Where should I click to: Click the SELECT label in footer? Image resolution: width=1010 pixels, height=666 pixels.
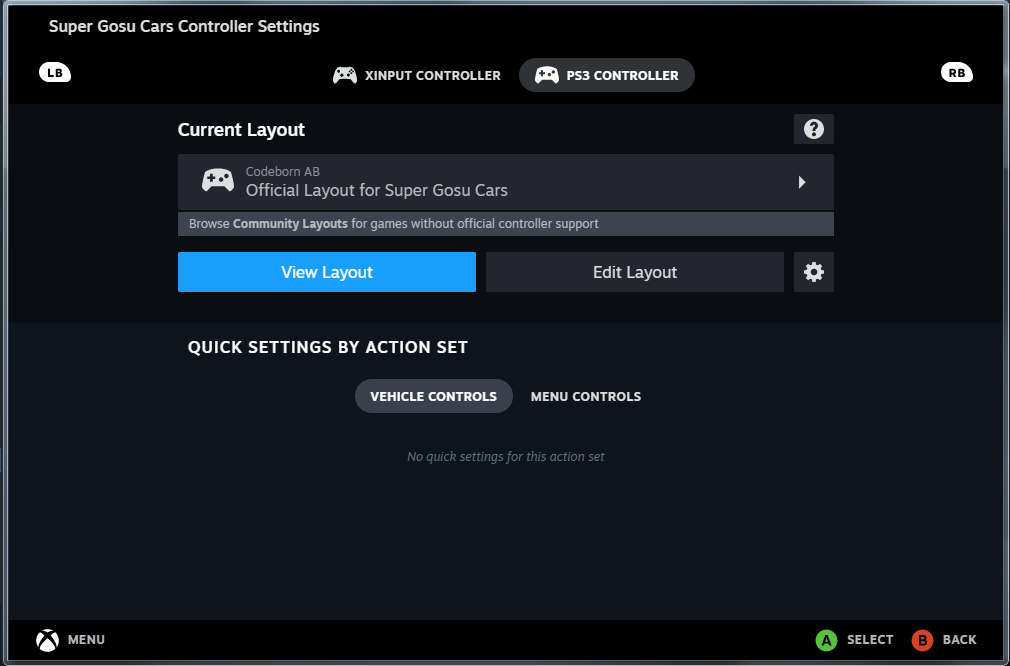tap(870, 640)
